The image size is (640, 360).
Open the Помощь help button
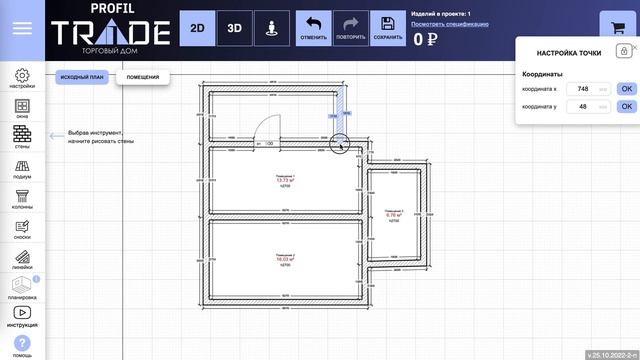click(22, 347)
